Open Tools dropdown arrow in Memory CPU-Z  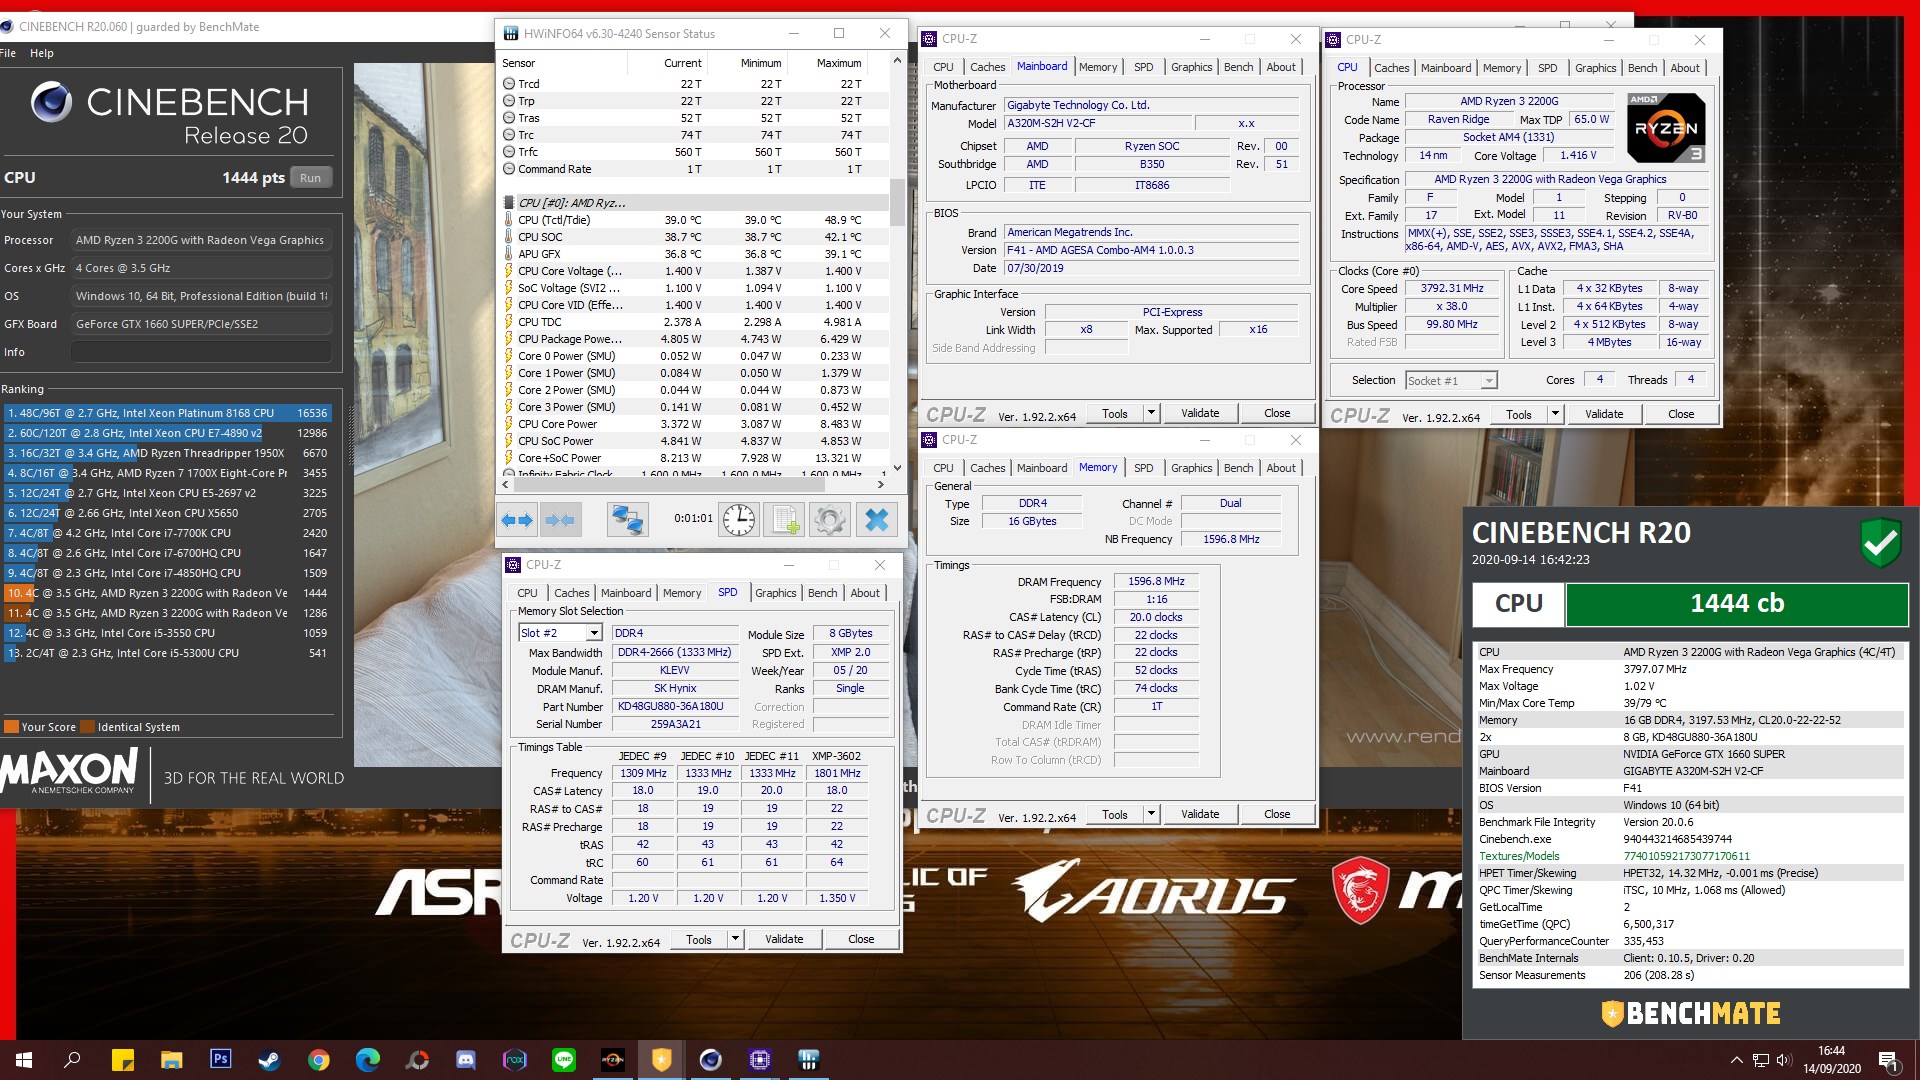[1151, 814]
